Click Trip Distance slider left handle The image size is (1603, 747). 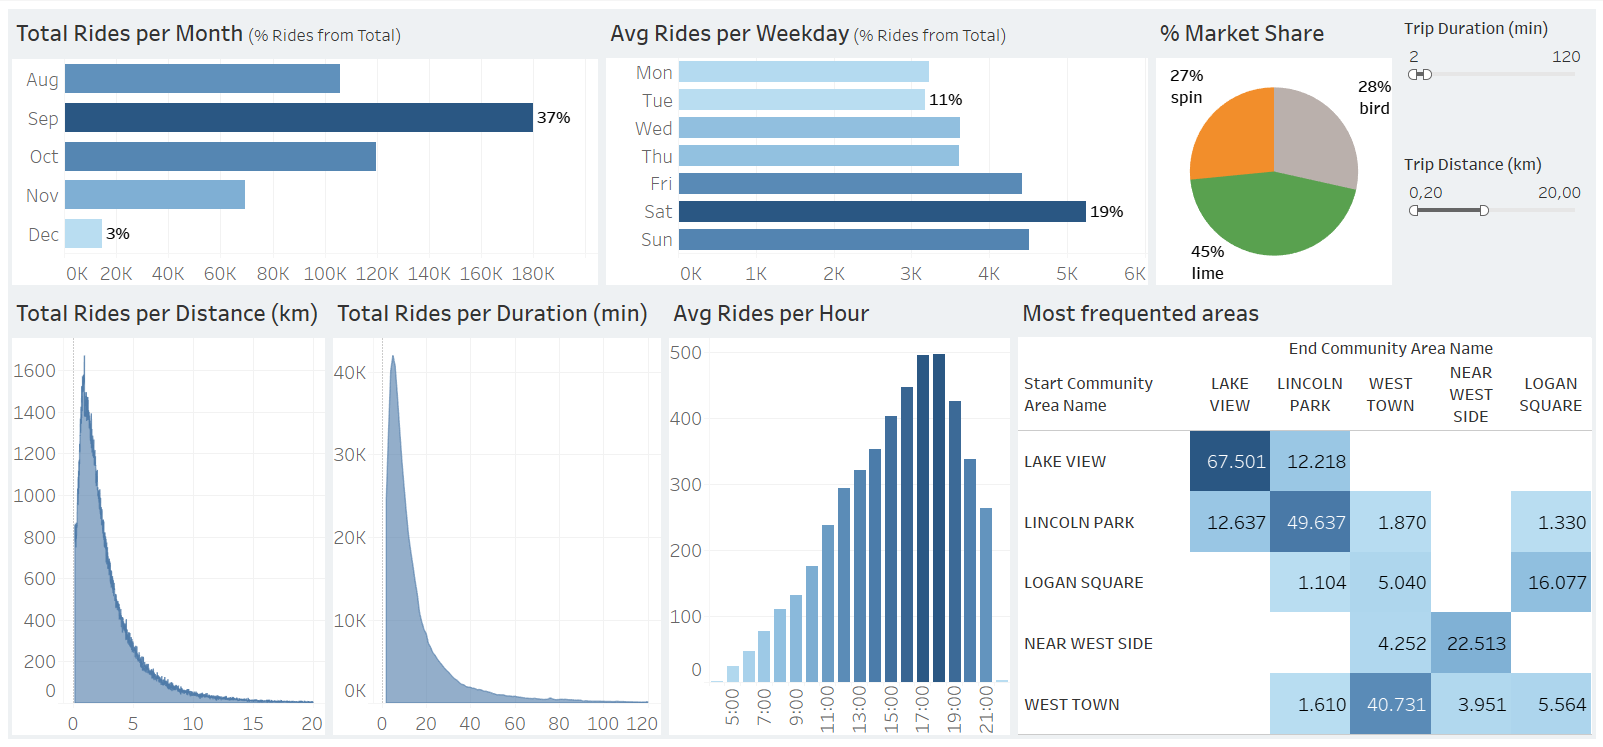tap(1413, 211)
